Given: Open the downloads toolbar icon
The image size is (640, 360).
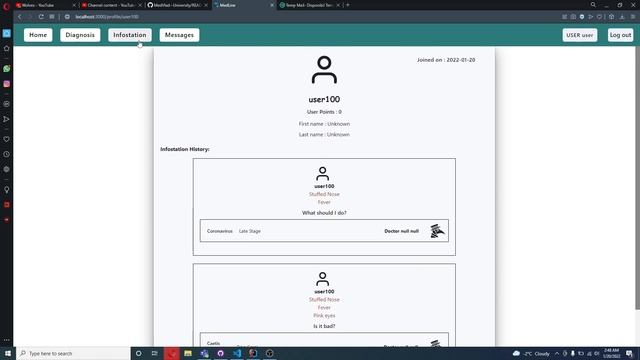Looking at the screenshot, I should pyautogui.click(x=622, y=17).
